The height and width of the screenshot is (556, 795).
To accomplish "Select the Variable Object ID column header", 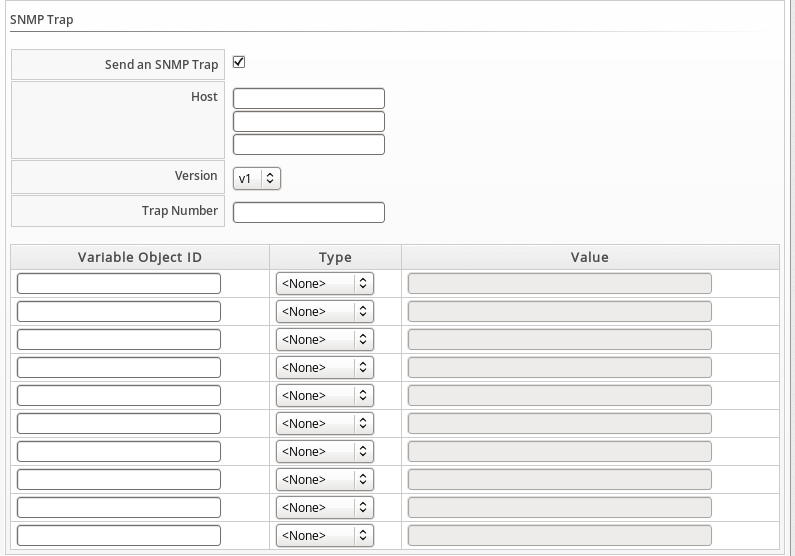I will pyautogui.click(x=140, y=257).
